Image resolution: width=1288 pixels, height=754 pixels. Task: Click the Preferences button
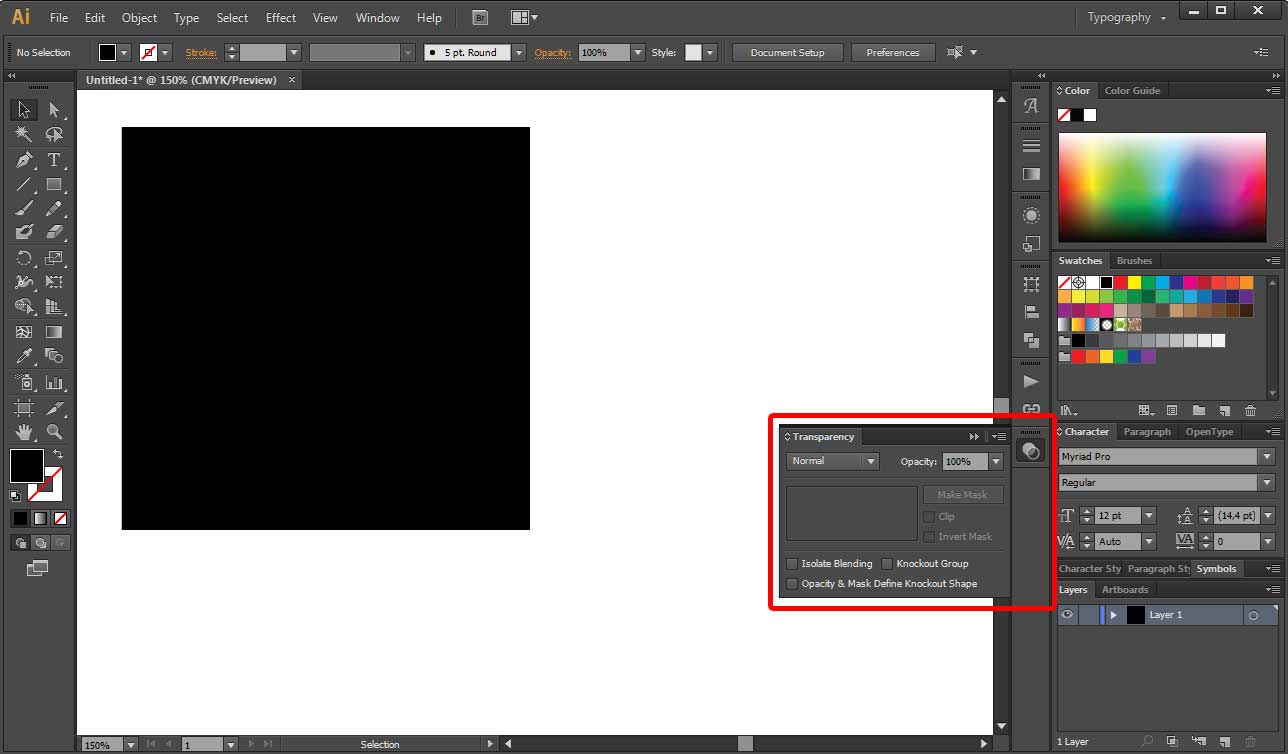[892, 52]
